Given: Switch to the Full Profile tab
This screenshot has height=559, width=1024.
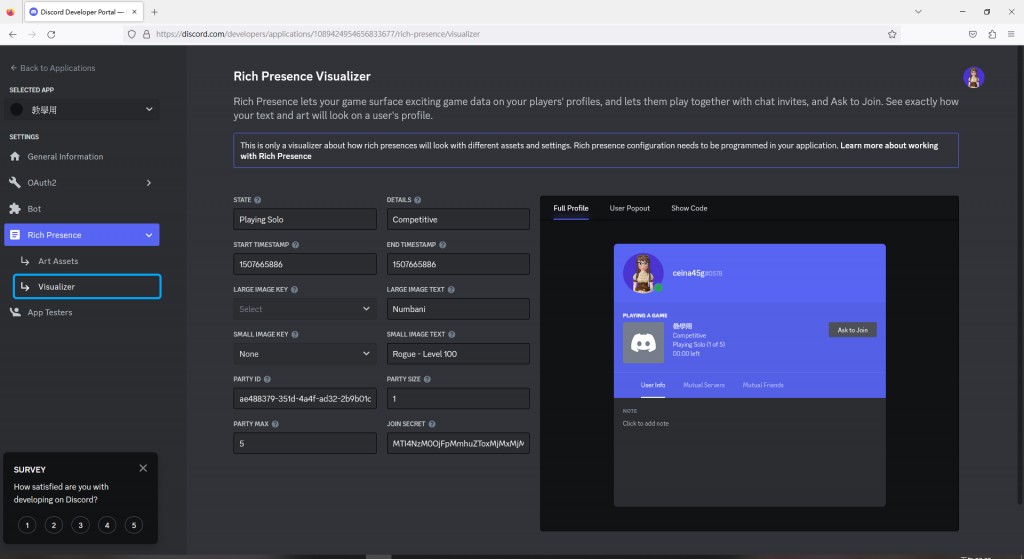Looking at the screenshot, I should coord(571,208).
